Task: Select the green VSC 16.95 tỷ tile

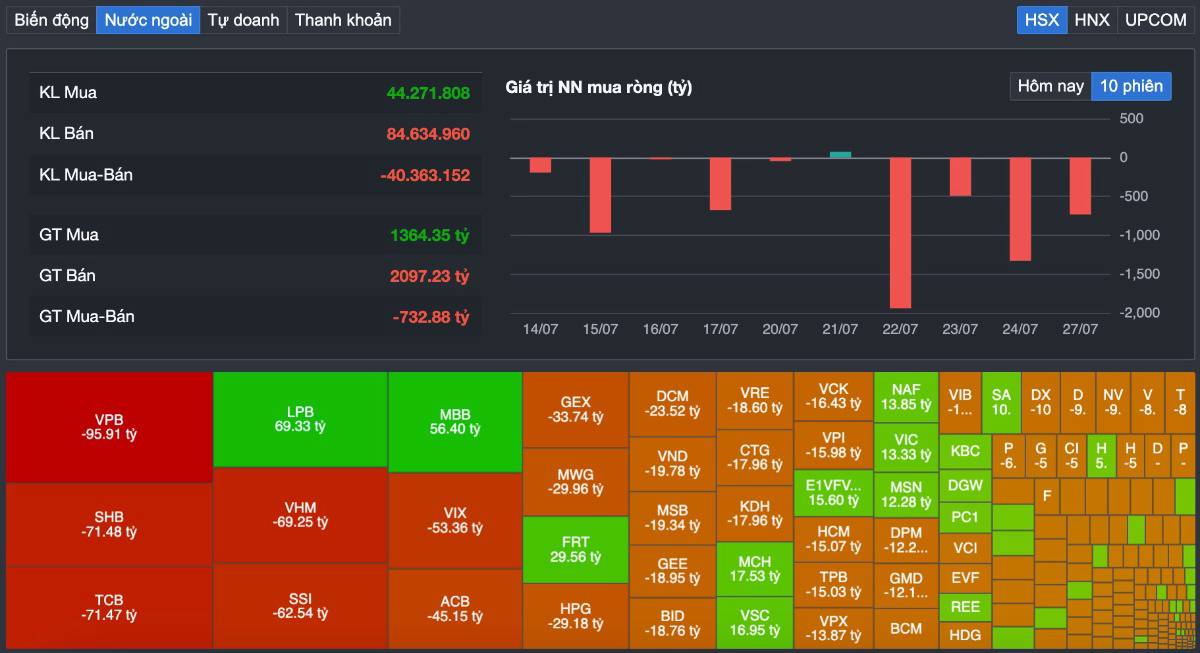Action: pos(755,623)
